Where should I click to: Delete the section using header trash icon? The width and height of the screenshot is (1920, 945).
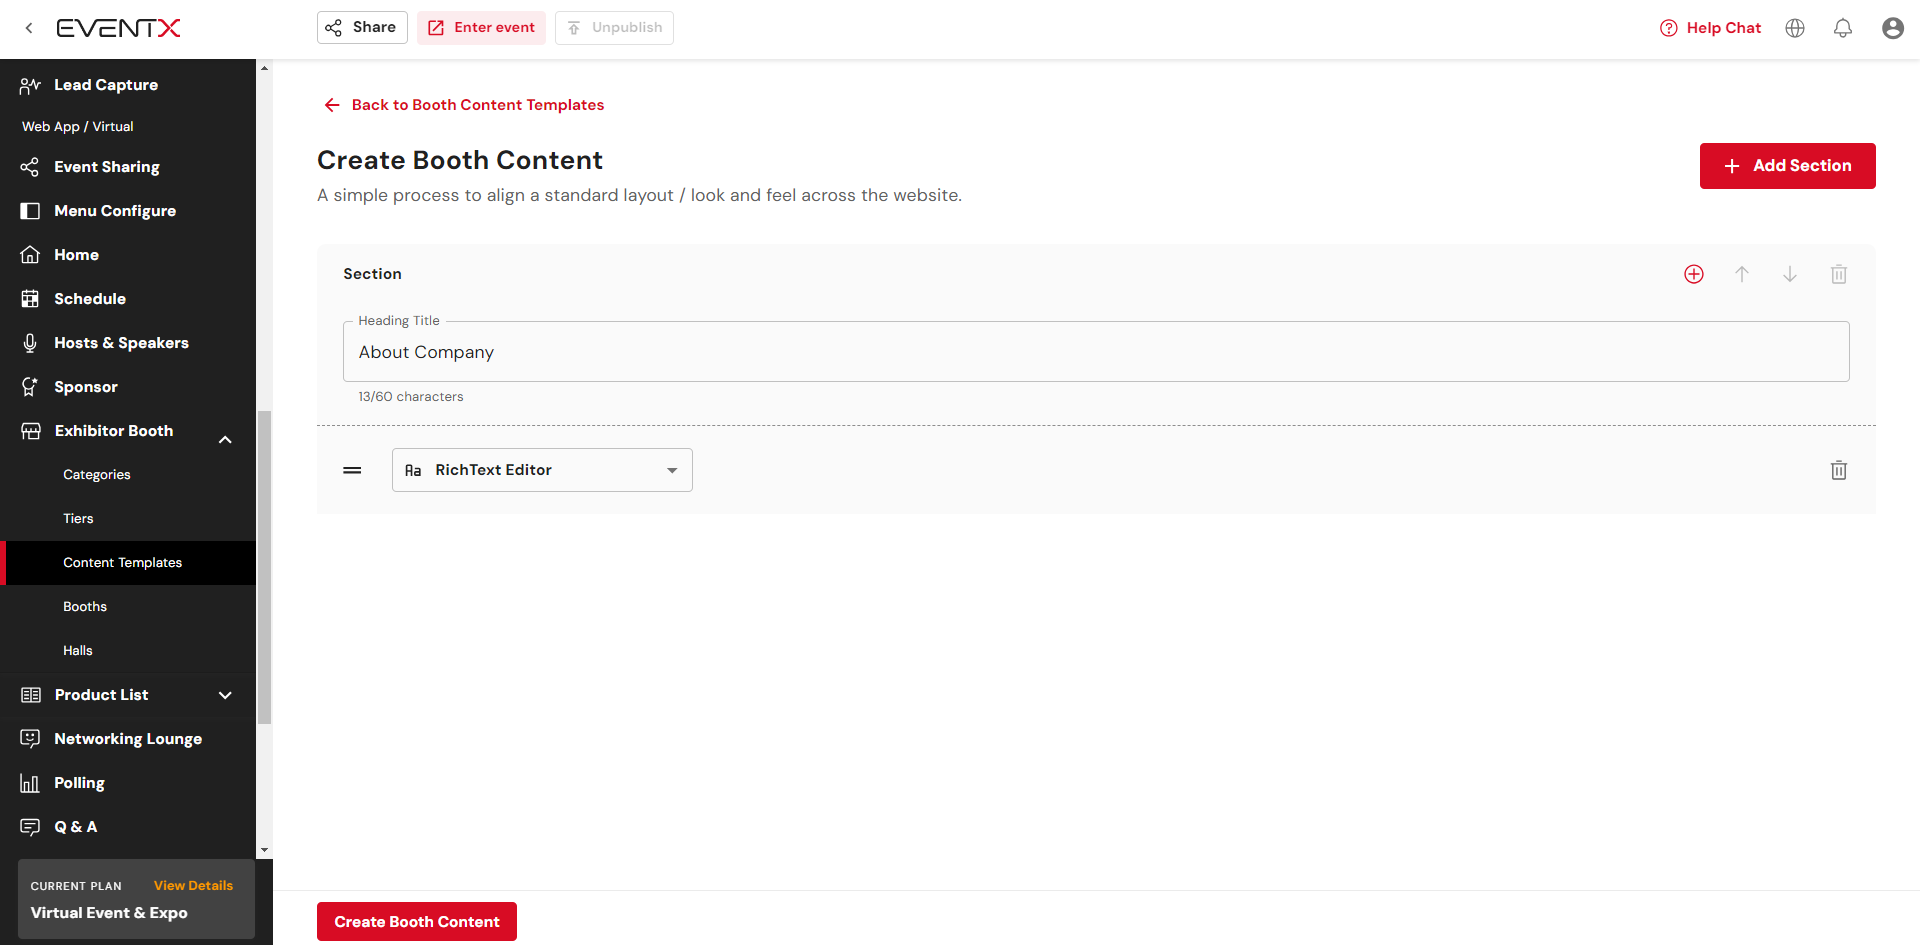1839,274
